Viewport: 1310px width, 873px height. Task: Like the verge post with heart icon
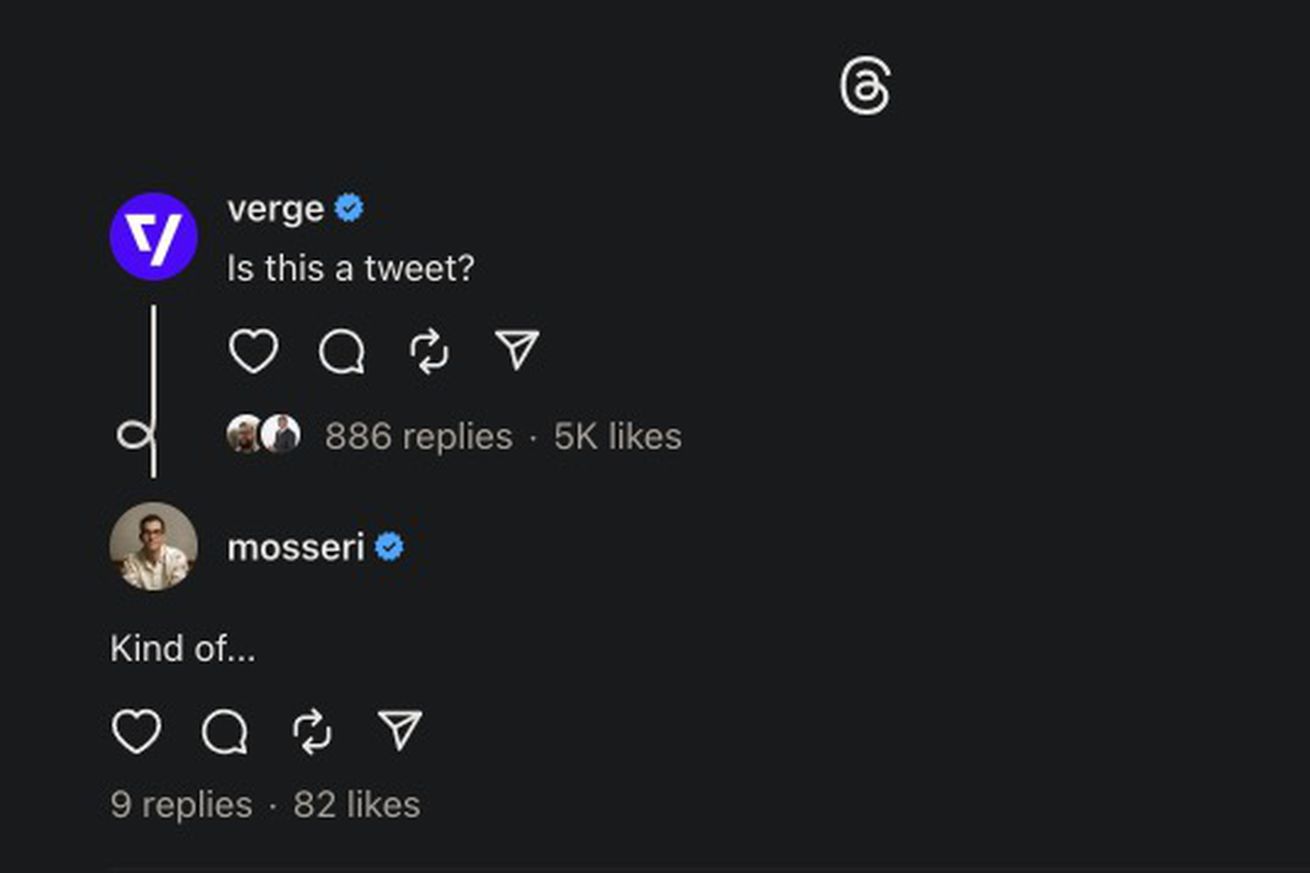point(253,351)
